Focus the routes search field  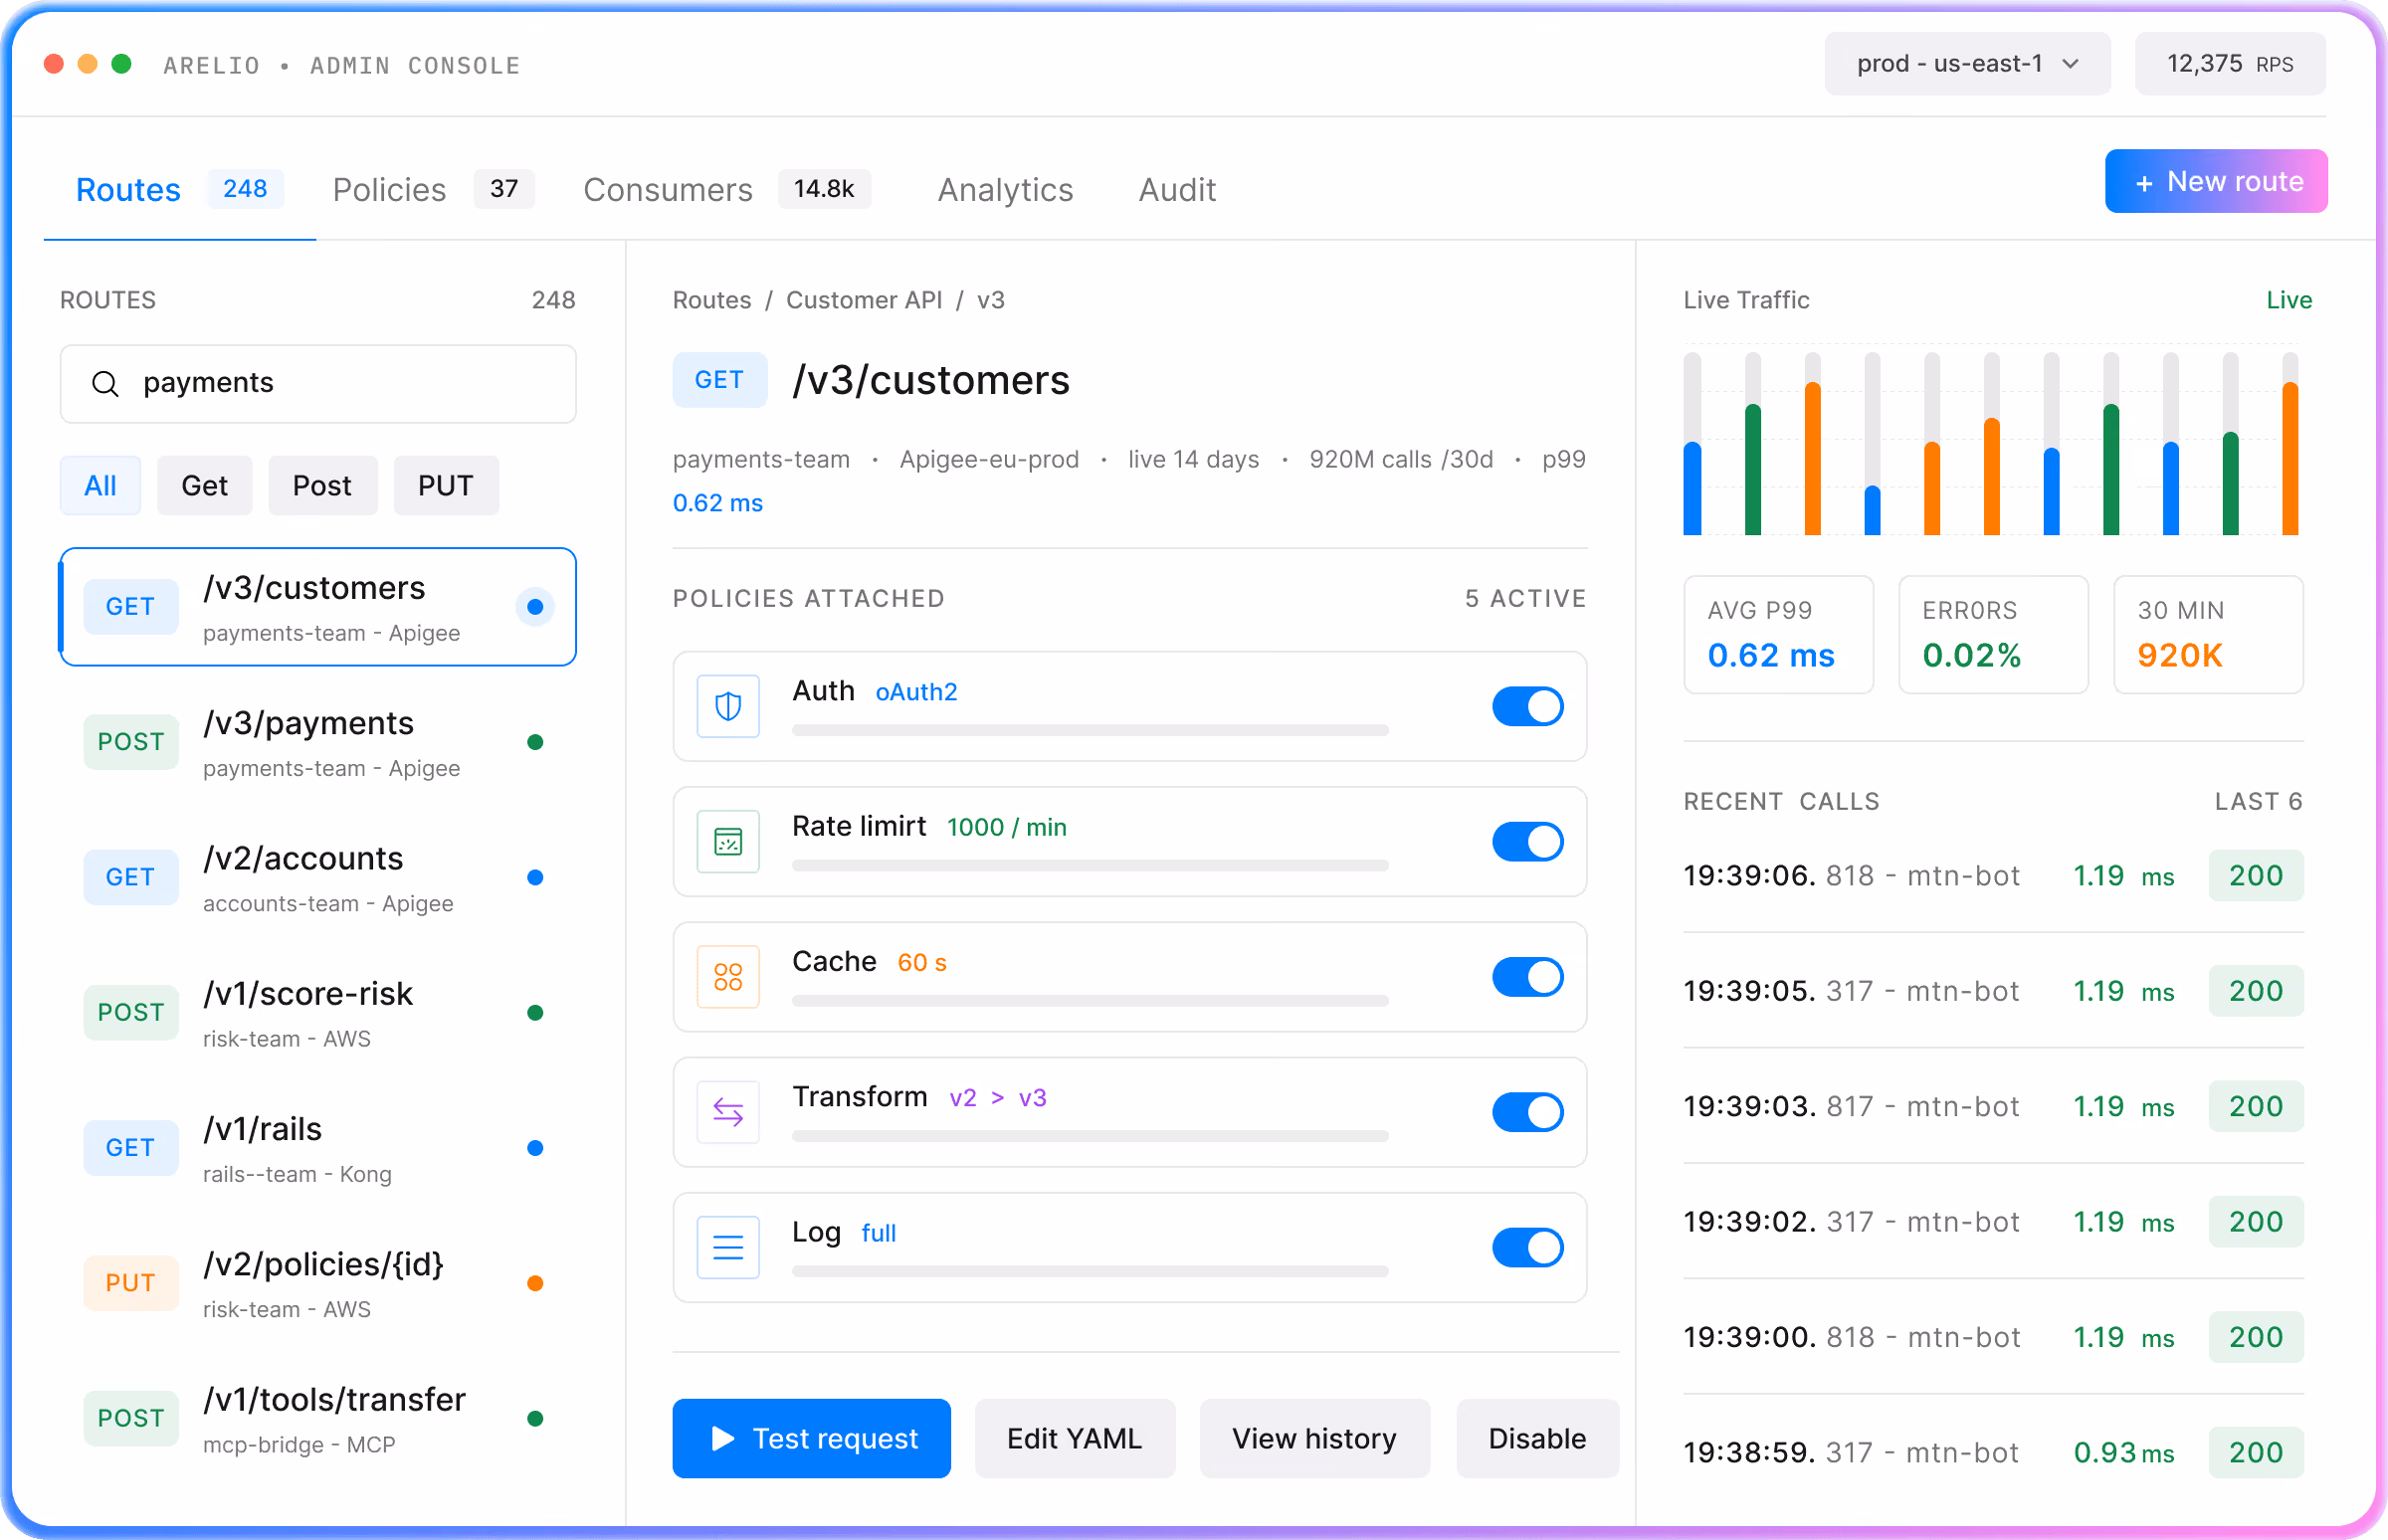(x=318, y=384)
